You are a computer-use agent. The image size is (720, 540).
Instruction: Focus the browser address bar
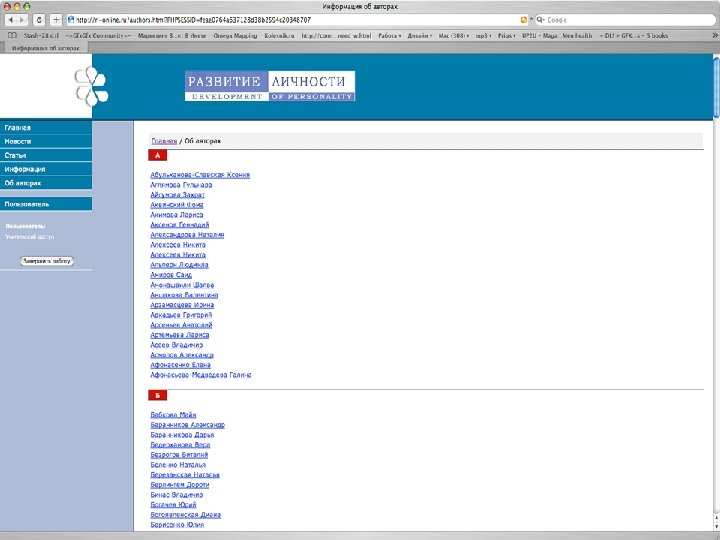tap(294, 20)
